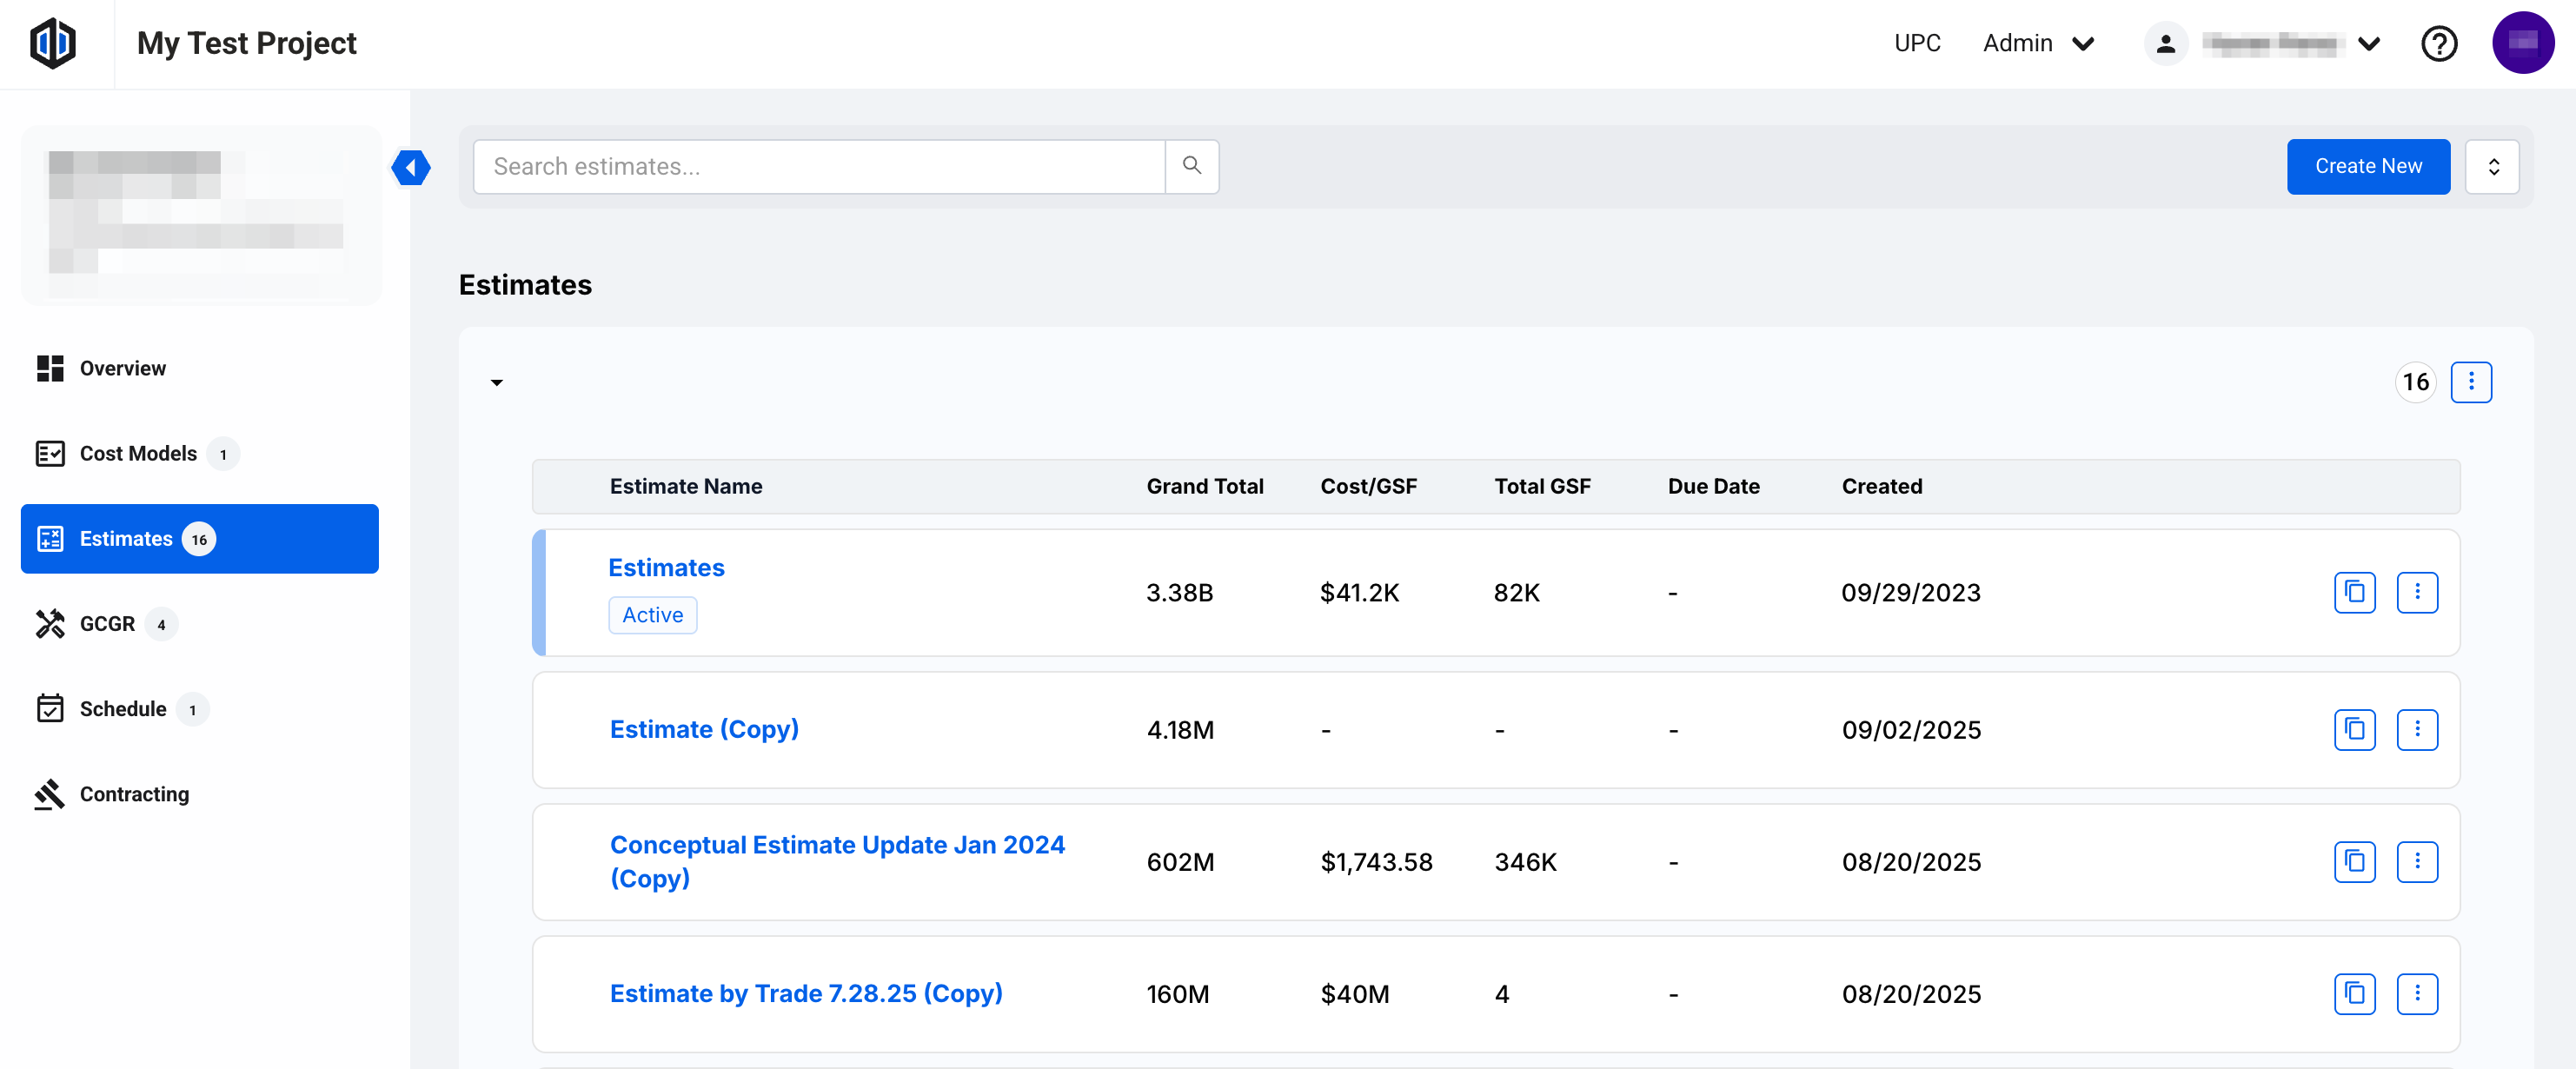Open the GCGR section
The width and height of the screenshot is (2576, 1069).
tap(200, 624)
